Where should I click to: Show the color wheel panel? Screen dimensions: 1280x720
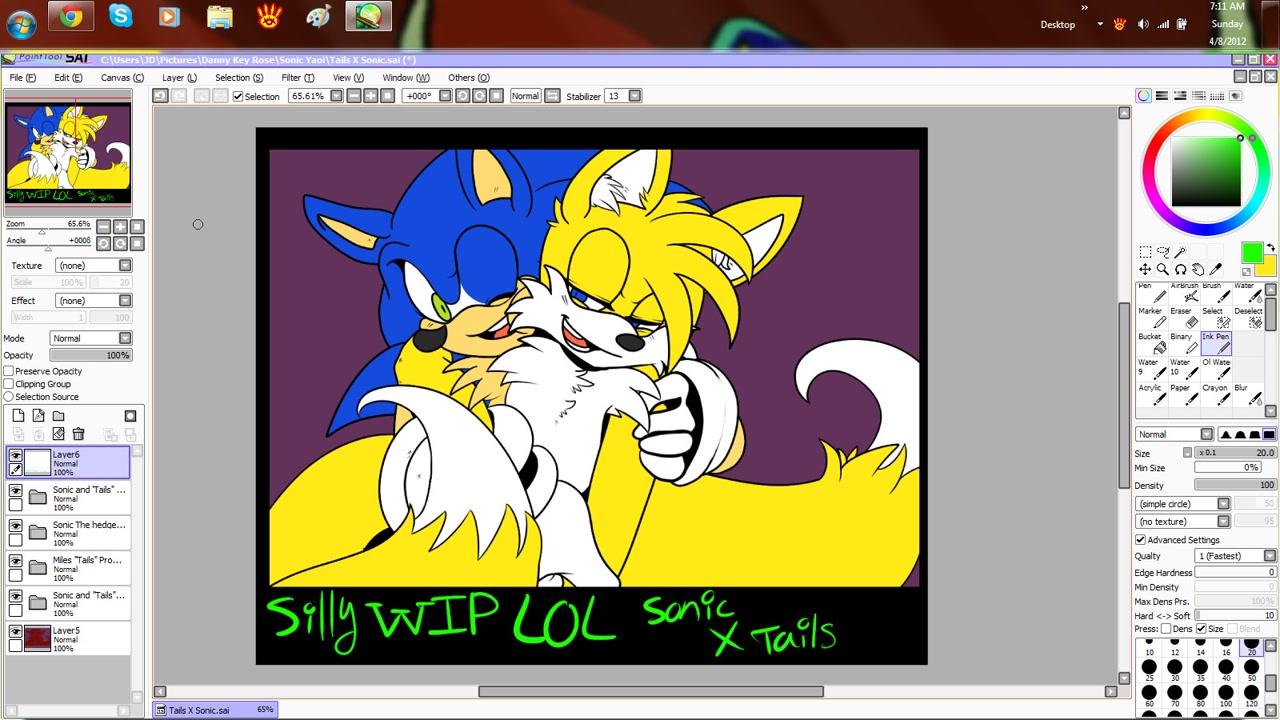(1144, 96)
